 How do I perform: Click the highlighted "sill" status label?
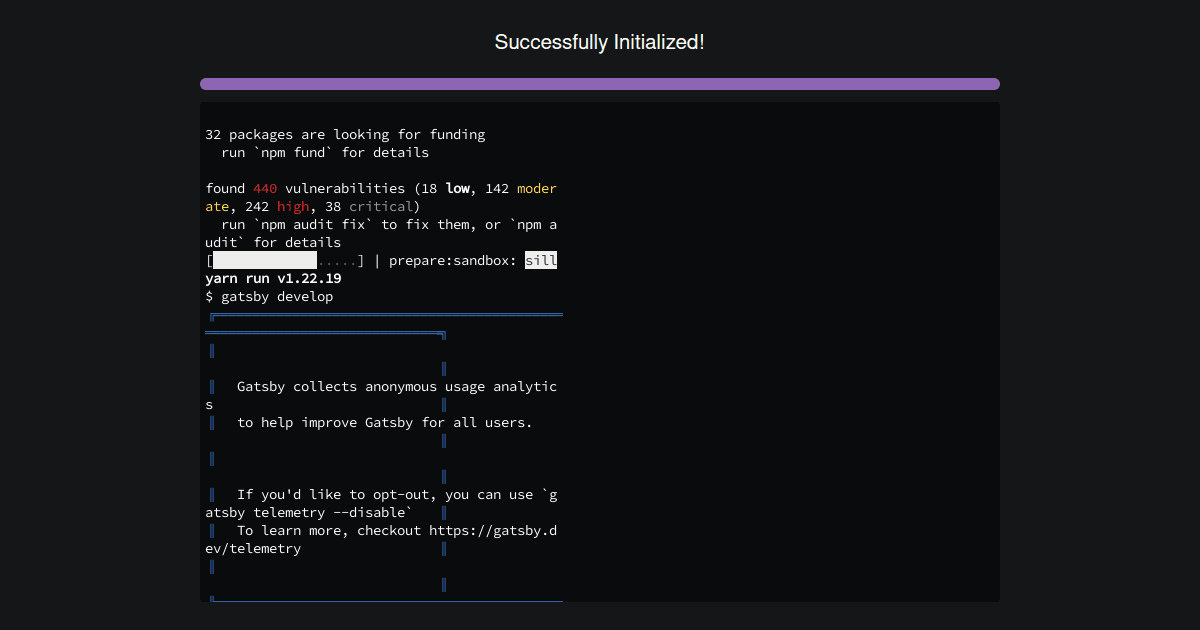543,260
